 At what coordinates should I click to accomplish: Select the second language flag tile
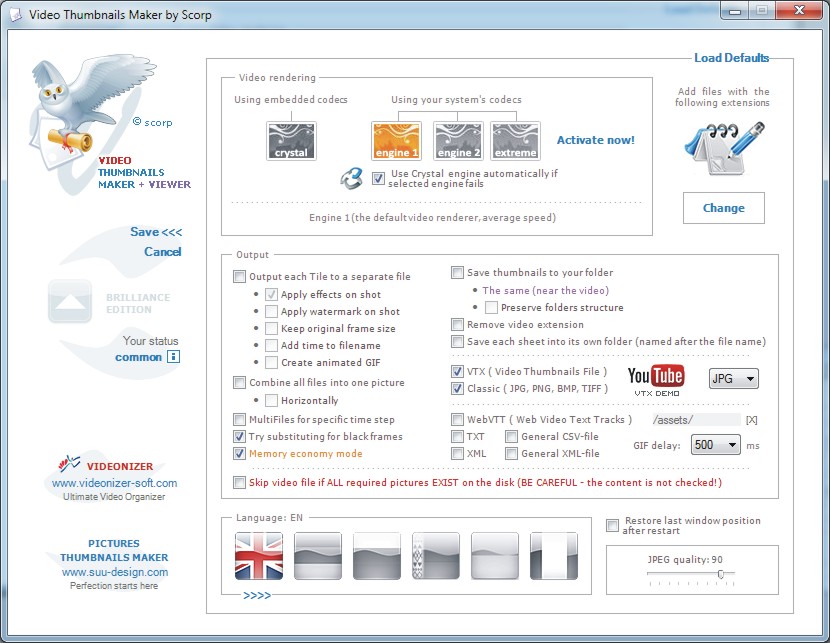tap(318, 556)
